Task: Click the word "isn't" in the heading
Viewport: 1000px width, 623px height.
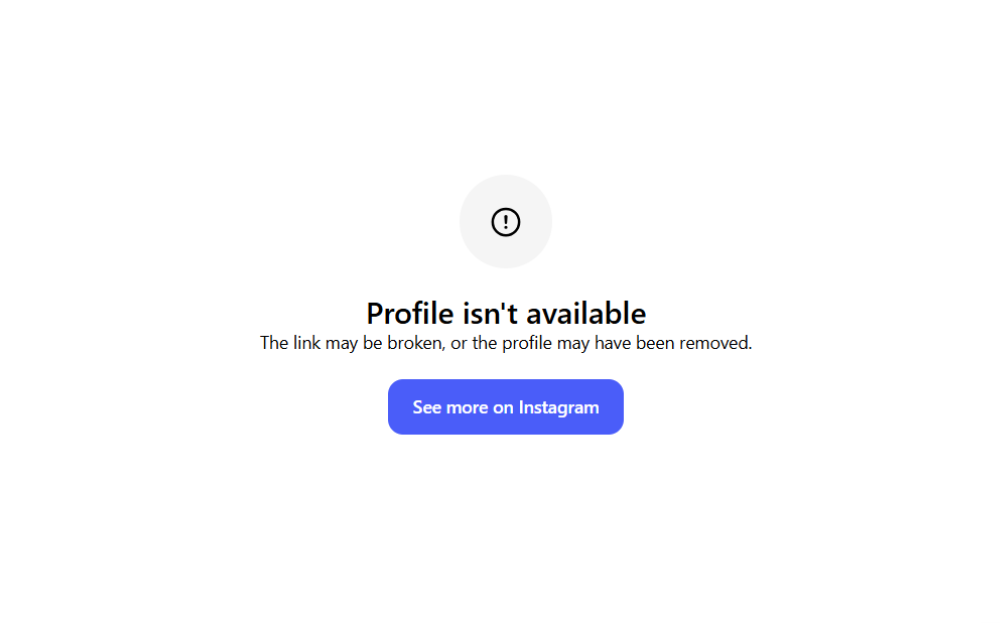Action: (490, 313)
